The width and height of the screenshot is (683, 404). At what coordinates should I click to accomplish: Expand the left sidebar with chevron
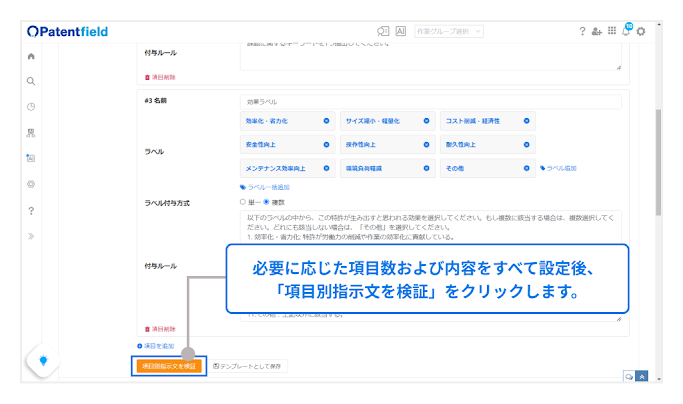[31, 236]
